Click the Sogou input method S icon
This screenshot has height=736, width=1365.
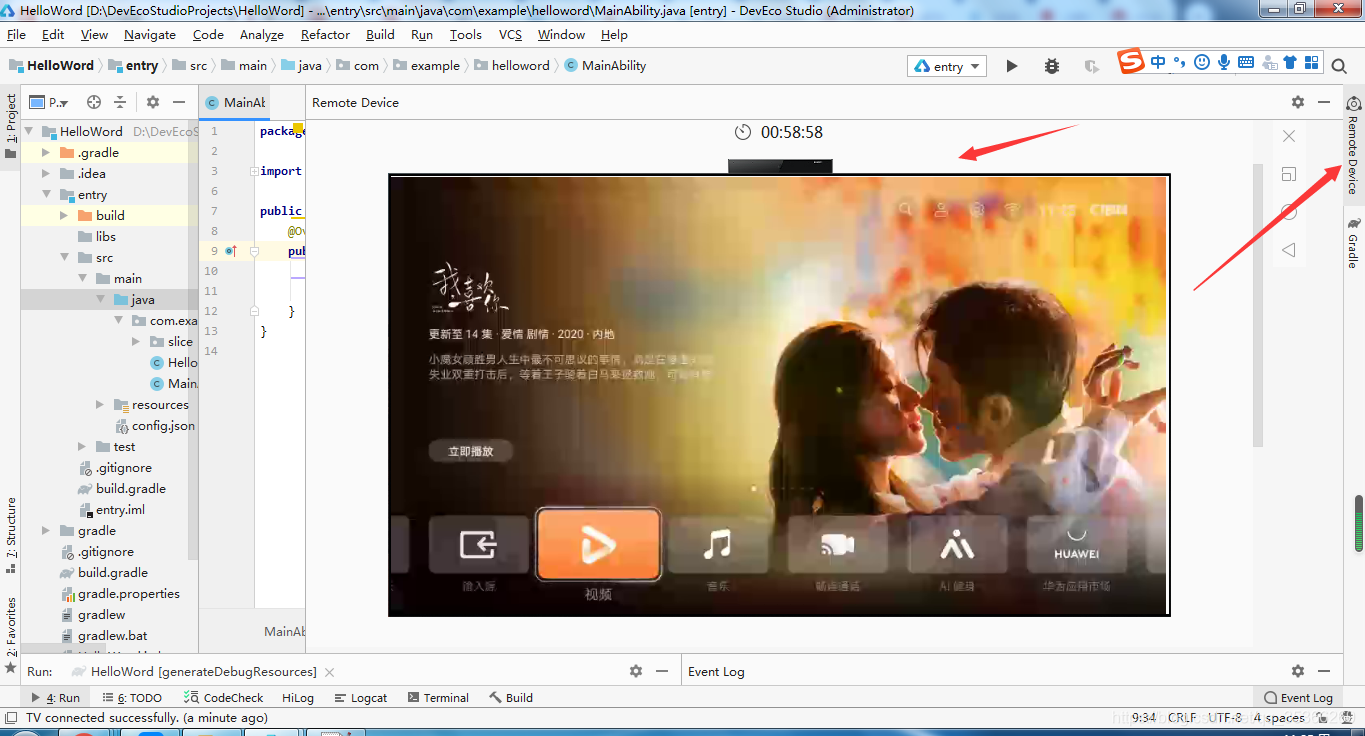pyautogui.click(x=1130, y=62)
